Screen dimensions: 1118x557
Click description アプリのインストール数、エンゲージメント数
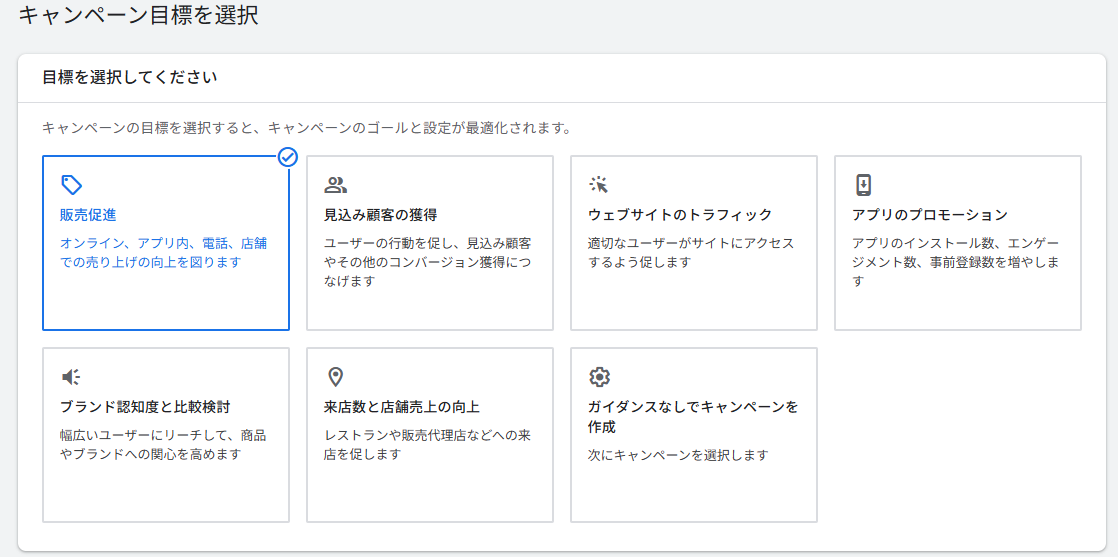click(955, 262)
